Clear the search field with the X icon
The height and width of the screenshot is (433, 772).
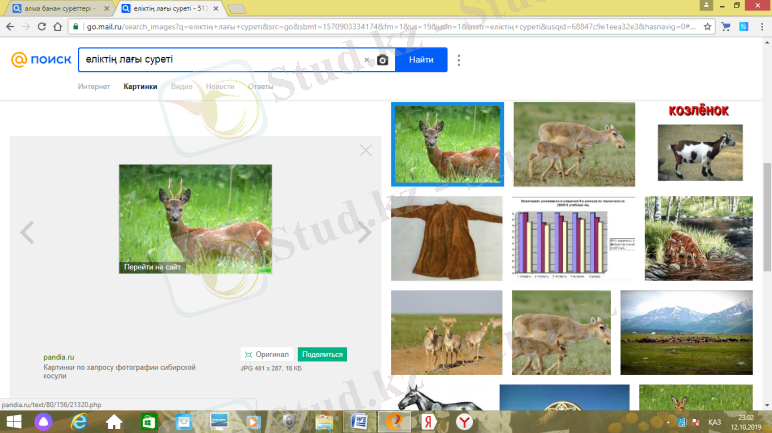[367, 61]
